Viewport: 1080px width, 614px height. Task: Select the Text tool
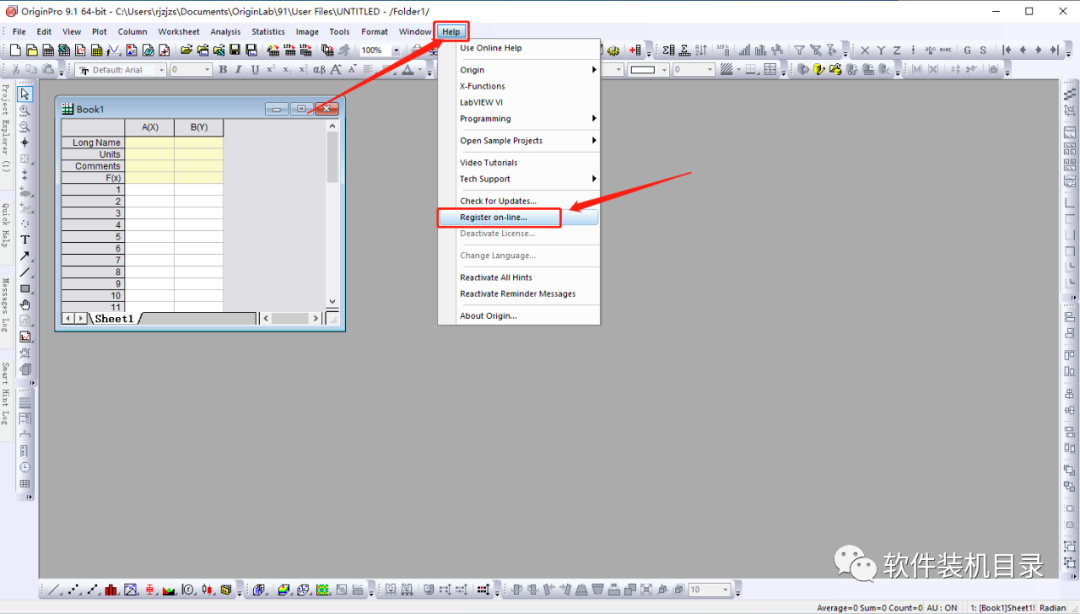click(x=25, y=240)
